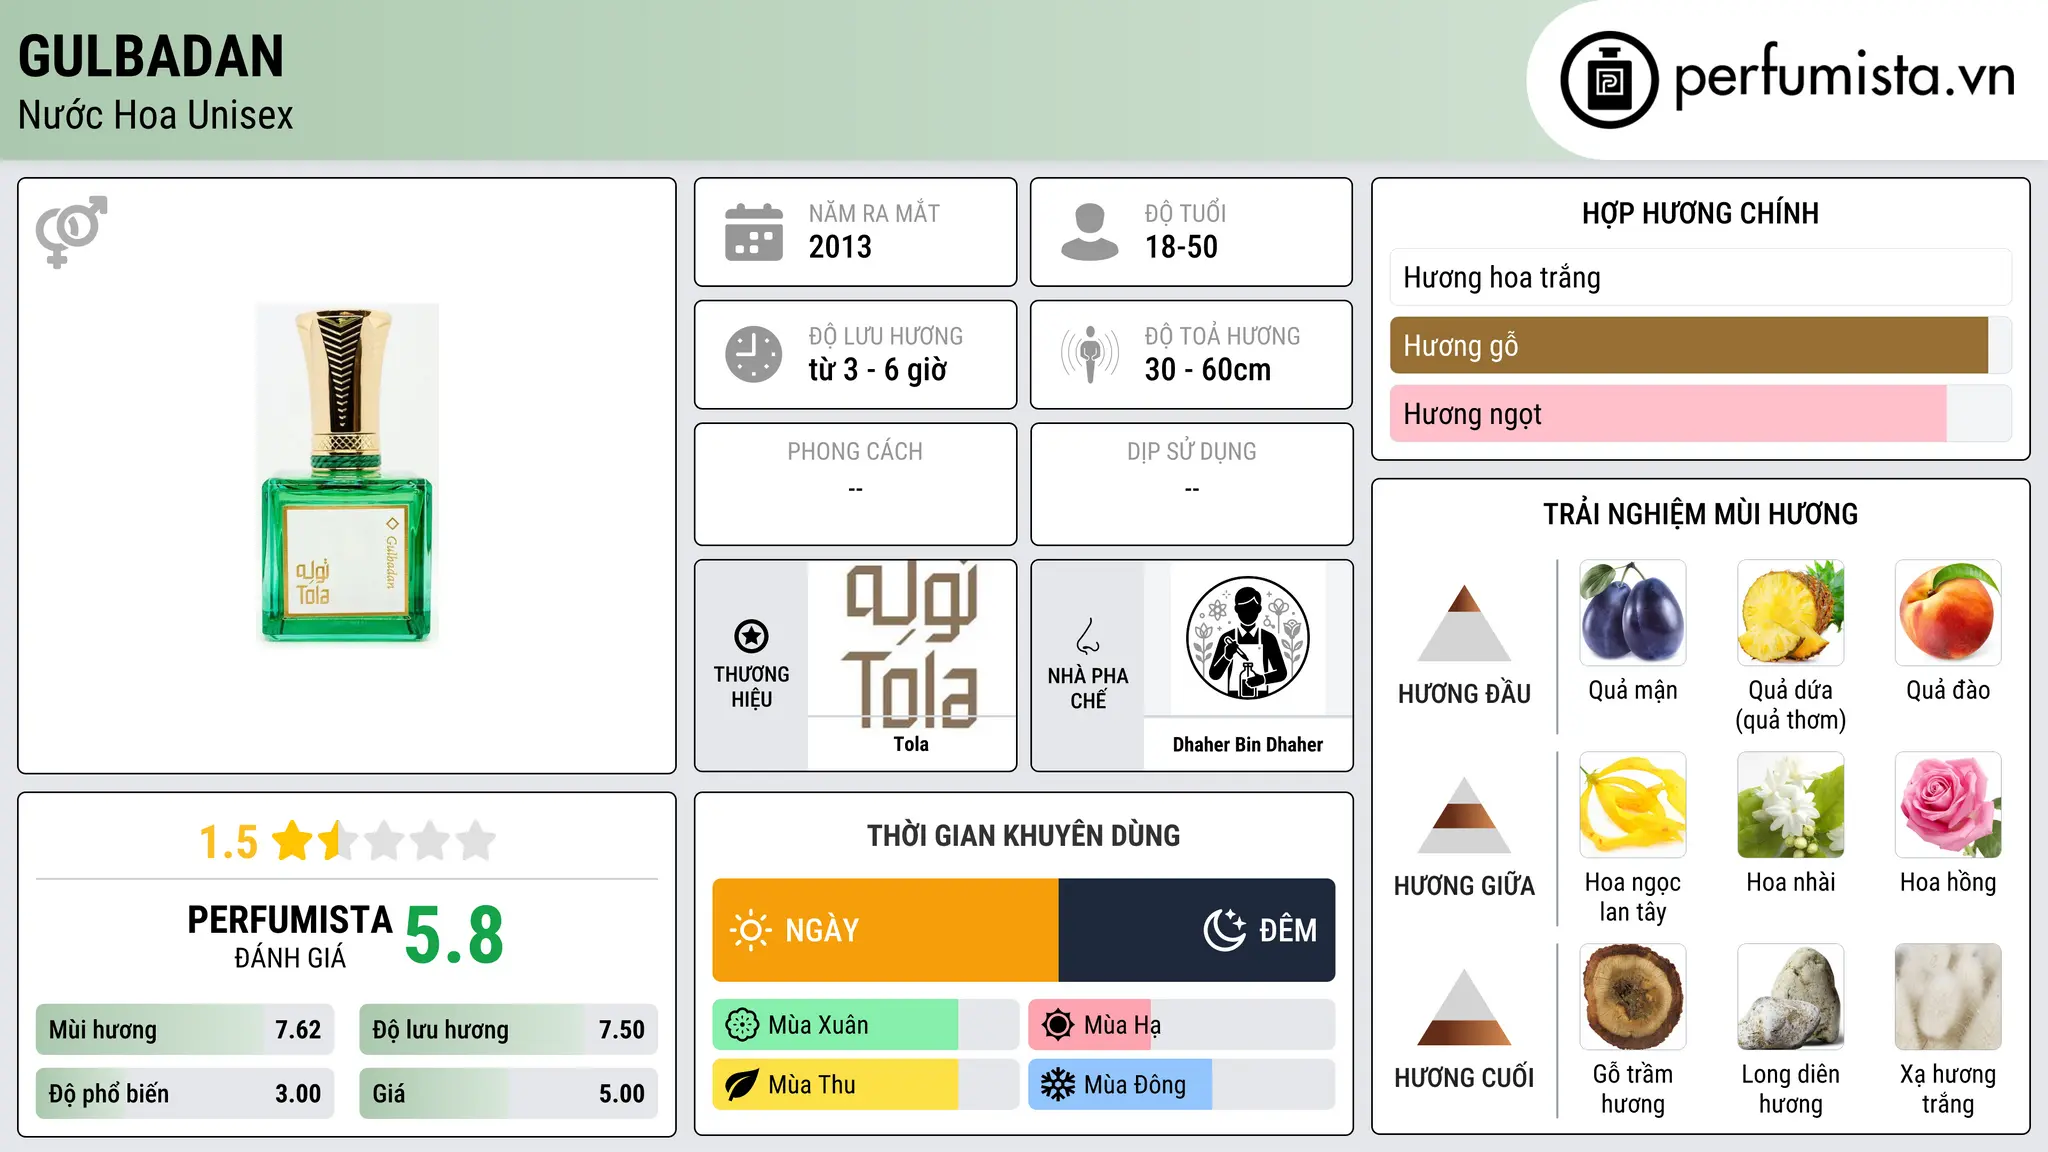Select the Quả mận plum note image

1633,613
